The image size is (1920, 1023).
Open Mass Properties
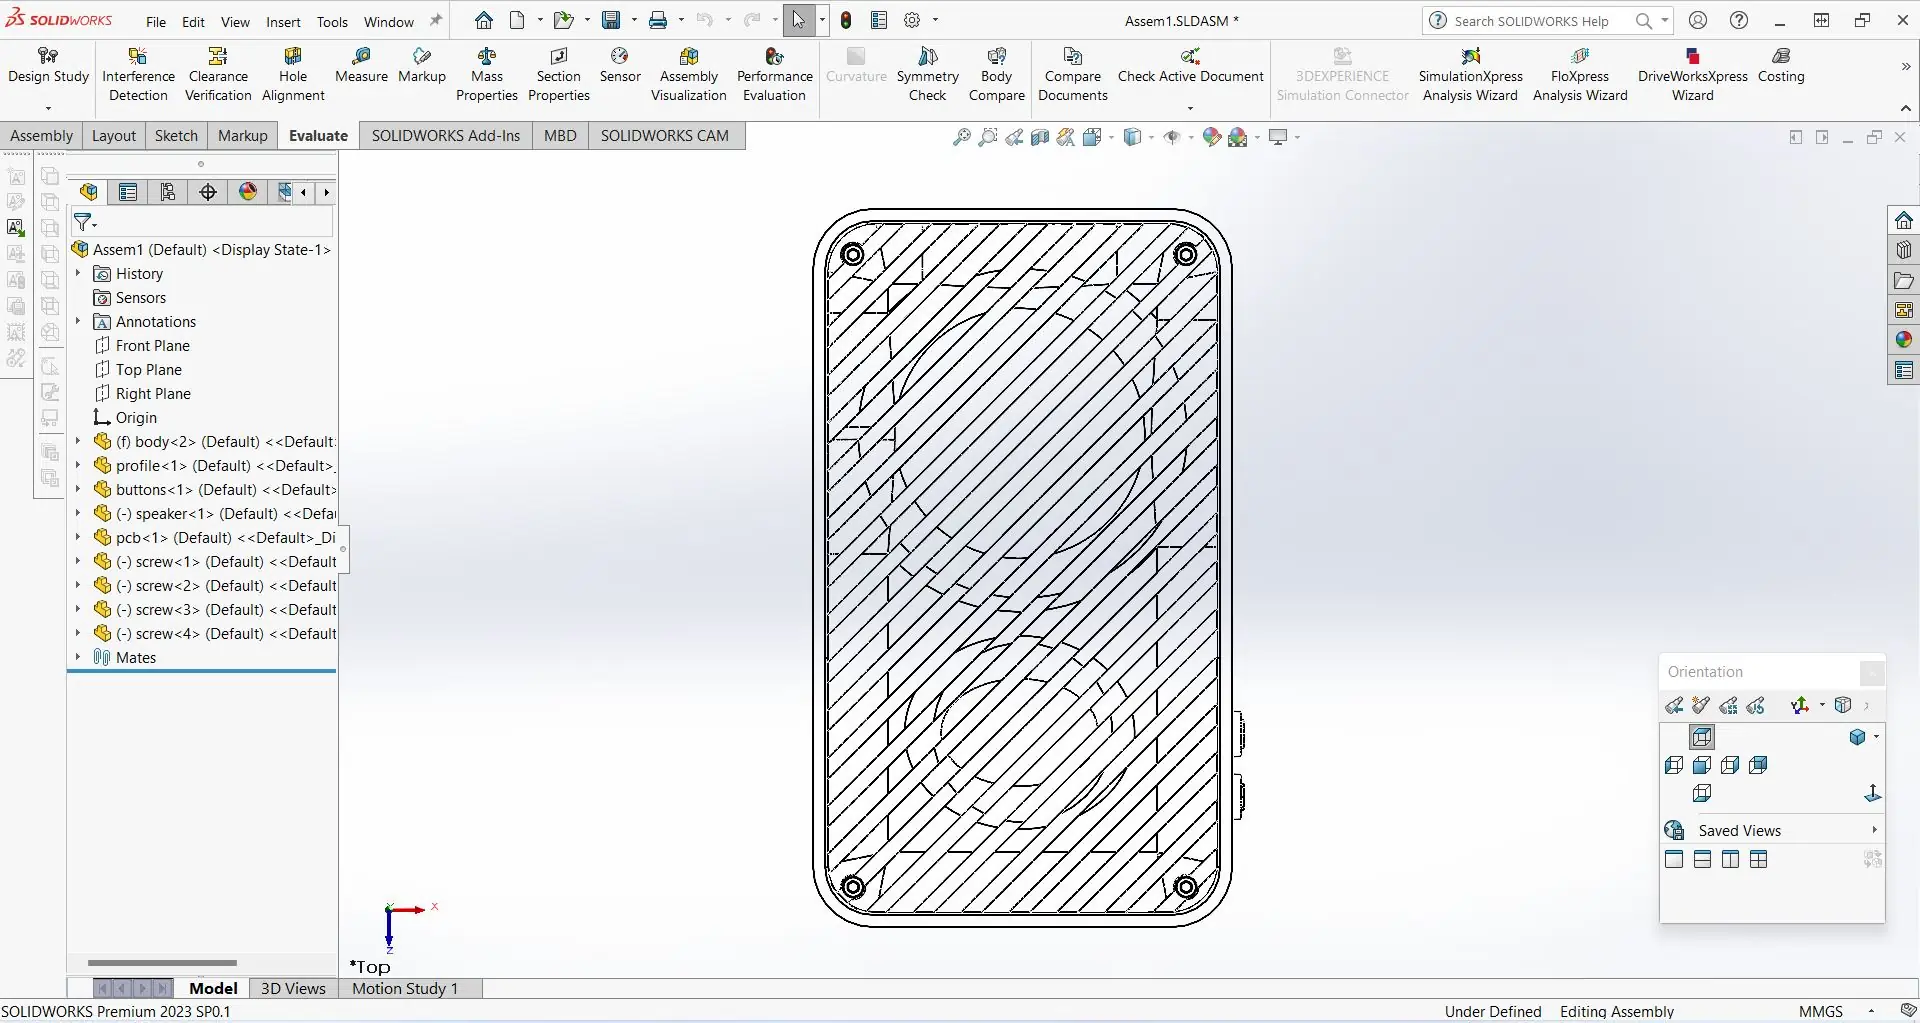[487, 75]
